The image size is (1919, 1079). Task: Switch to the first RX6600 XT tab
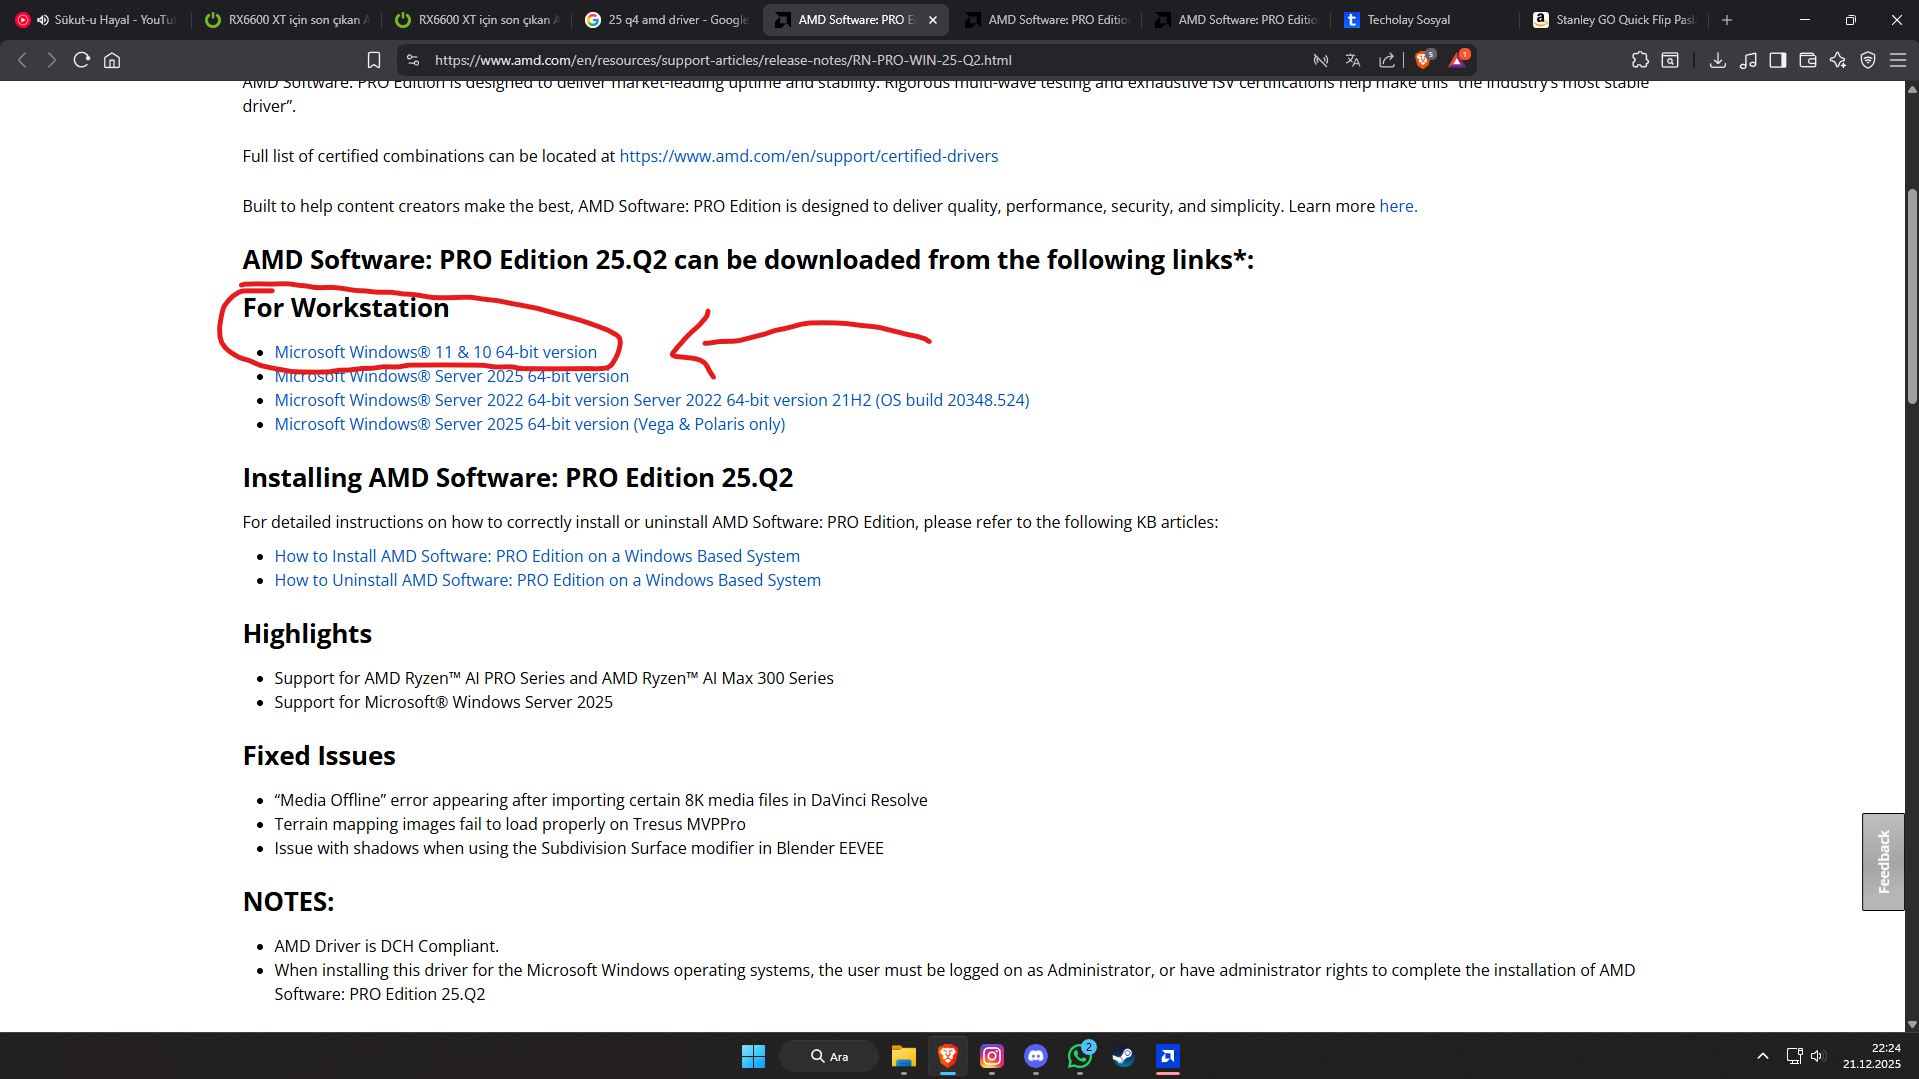[x=286, y=20]
